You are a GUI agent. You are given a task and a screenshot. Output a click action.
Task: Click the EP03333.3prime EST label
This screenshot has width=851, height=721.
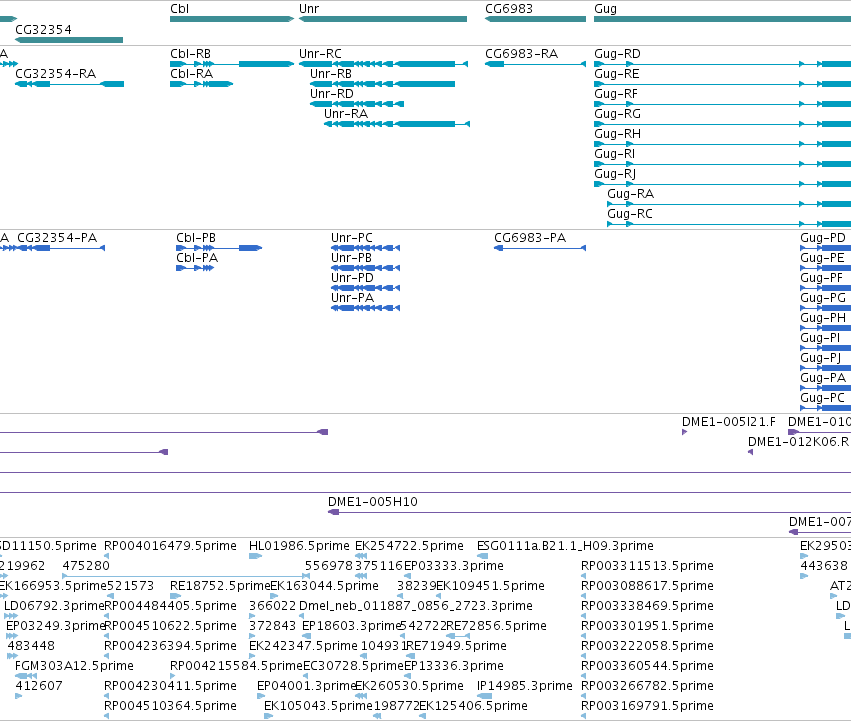point(454,566)
